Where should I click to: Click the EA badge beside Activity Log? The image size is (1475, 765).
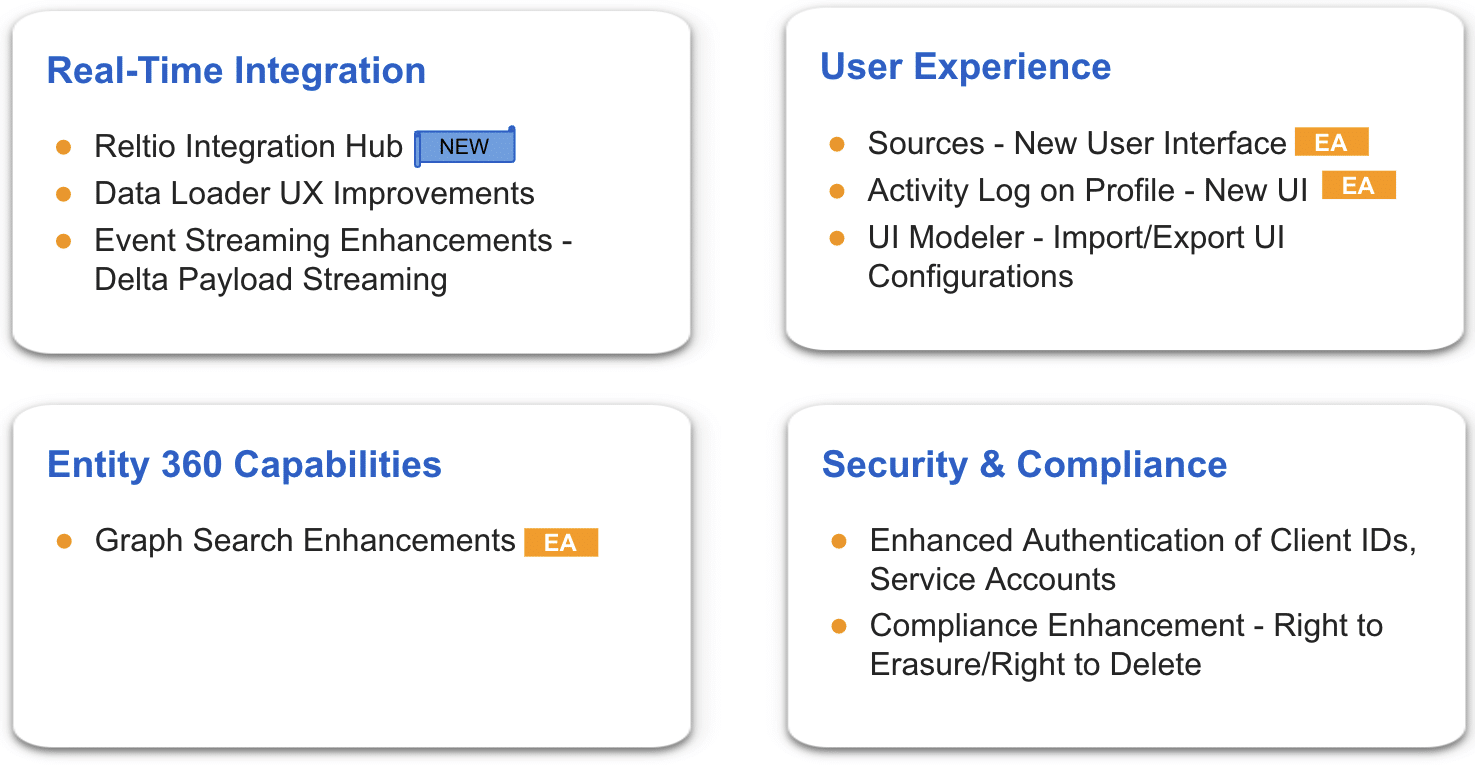coord(1358,186)
